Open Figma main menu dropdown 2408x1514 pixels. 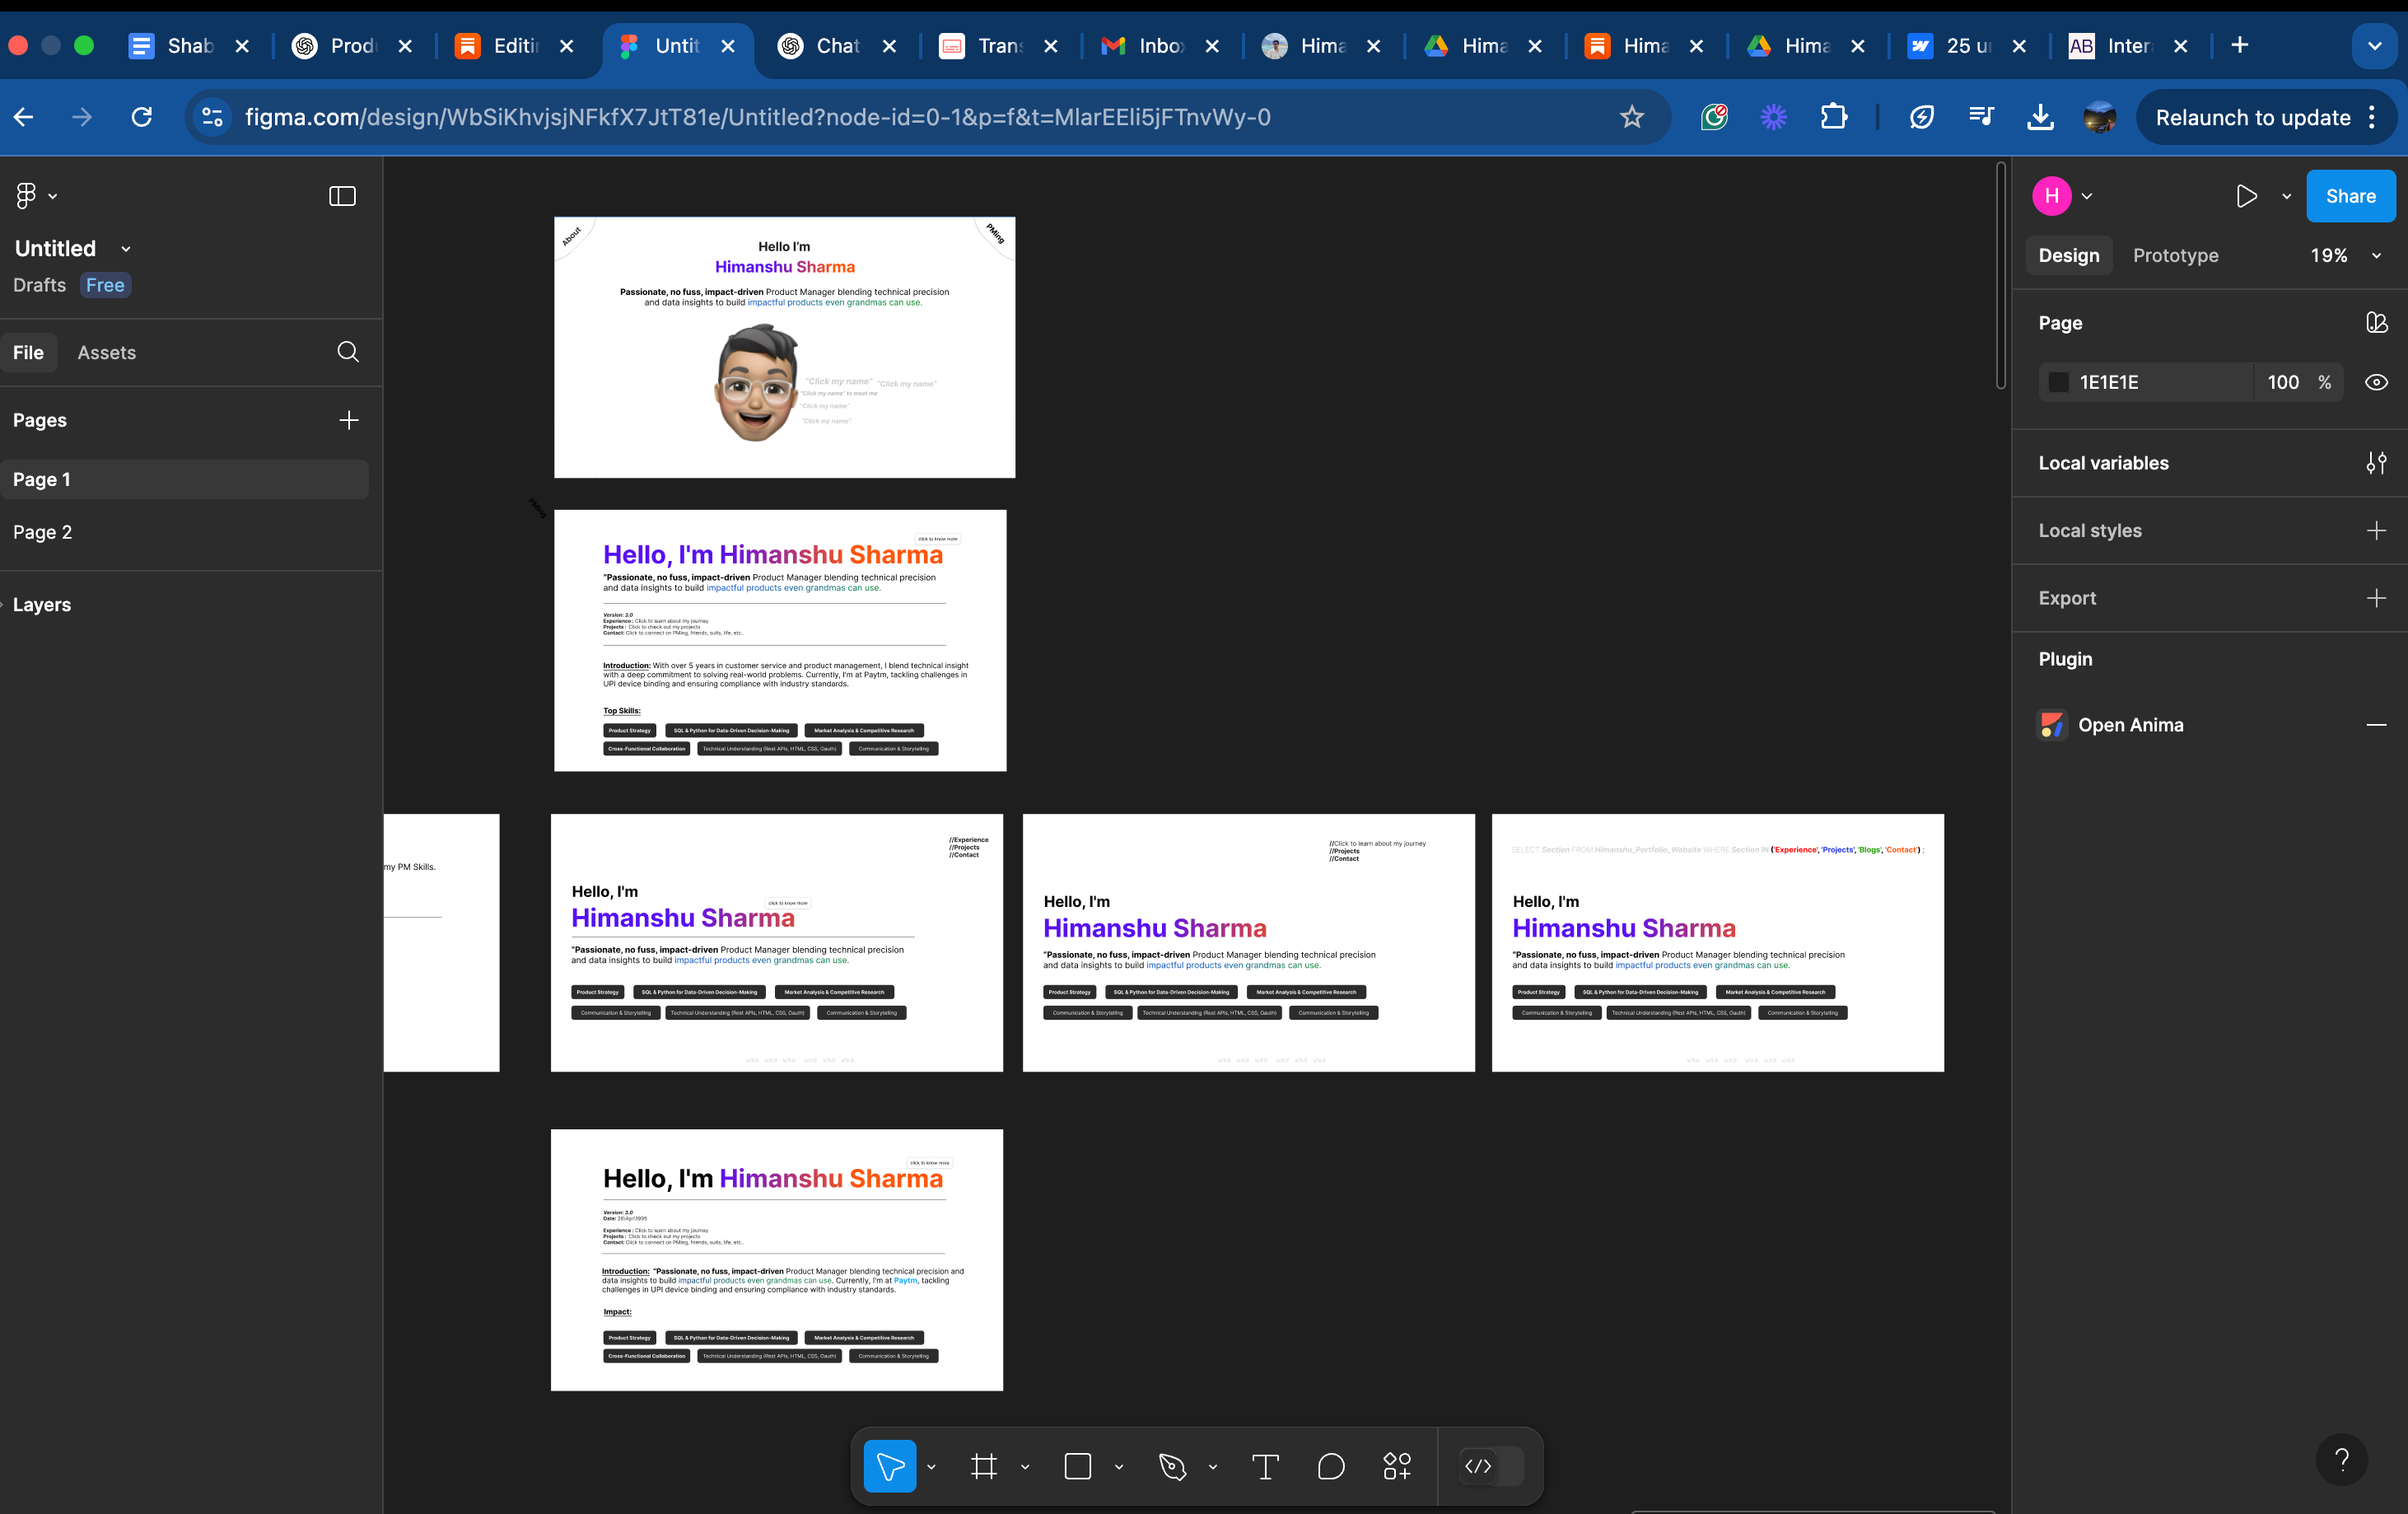coord(35,196)
